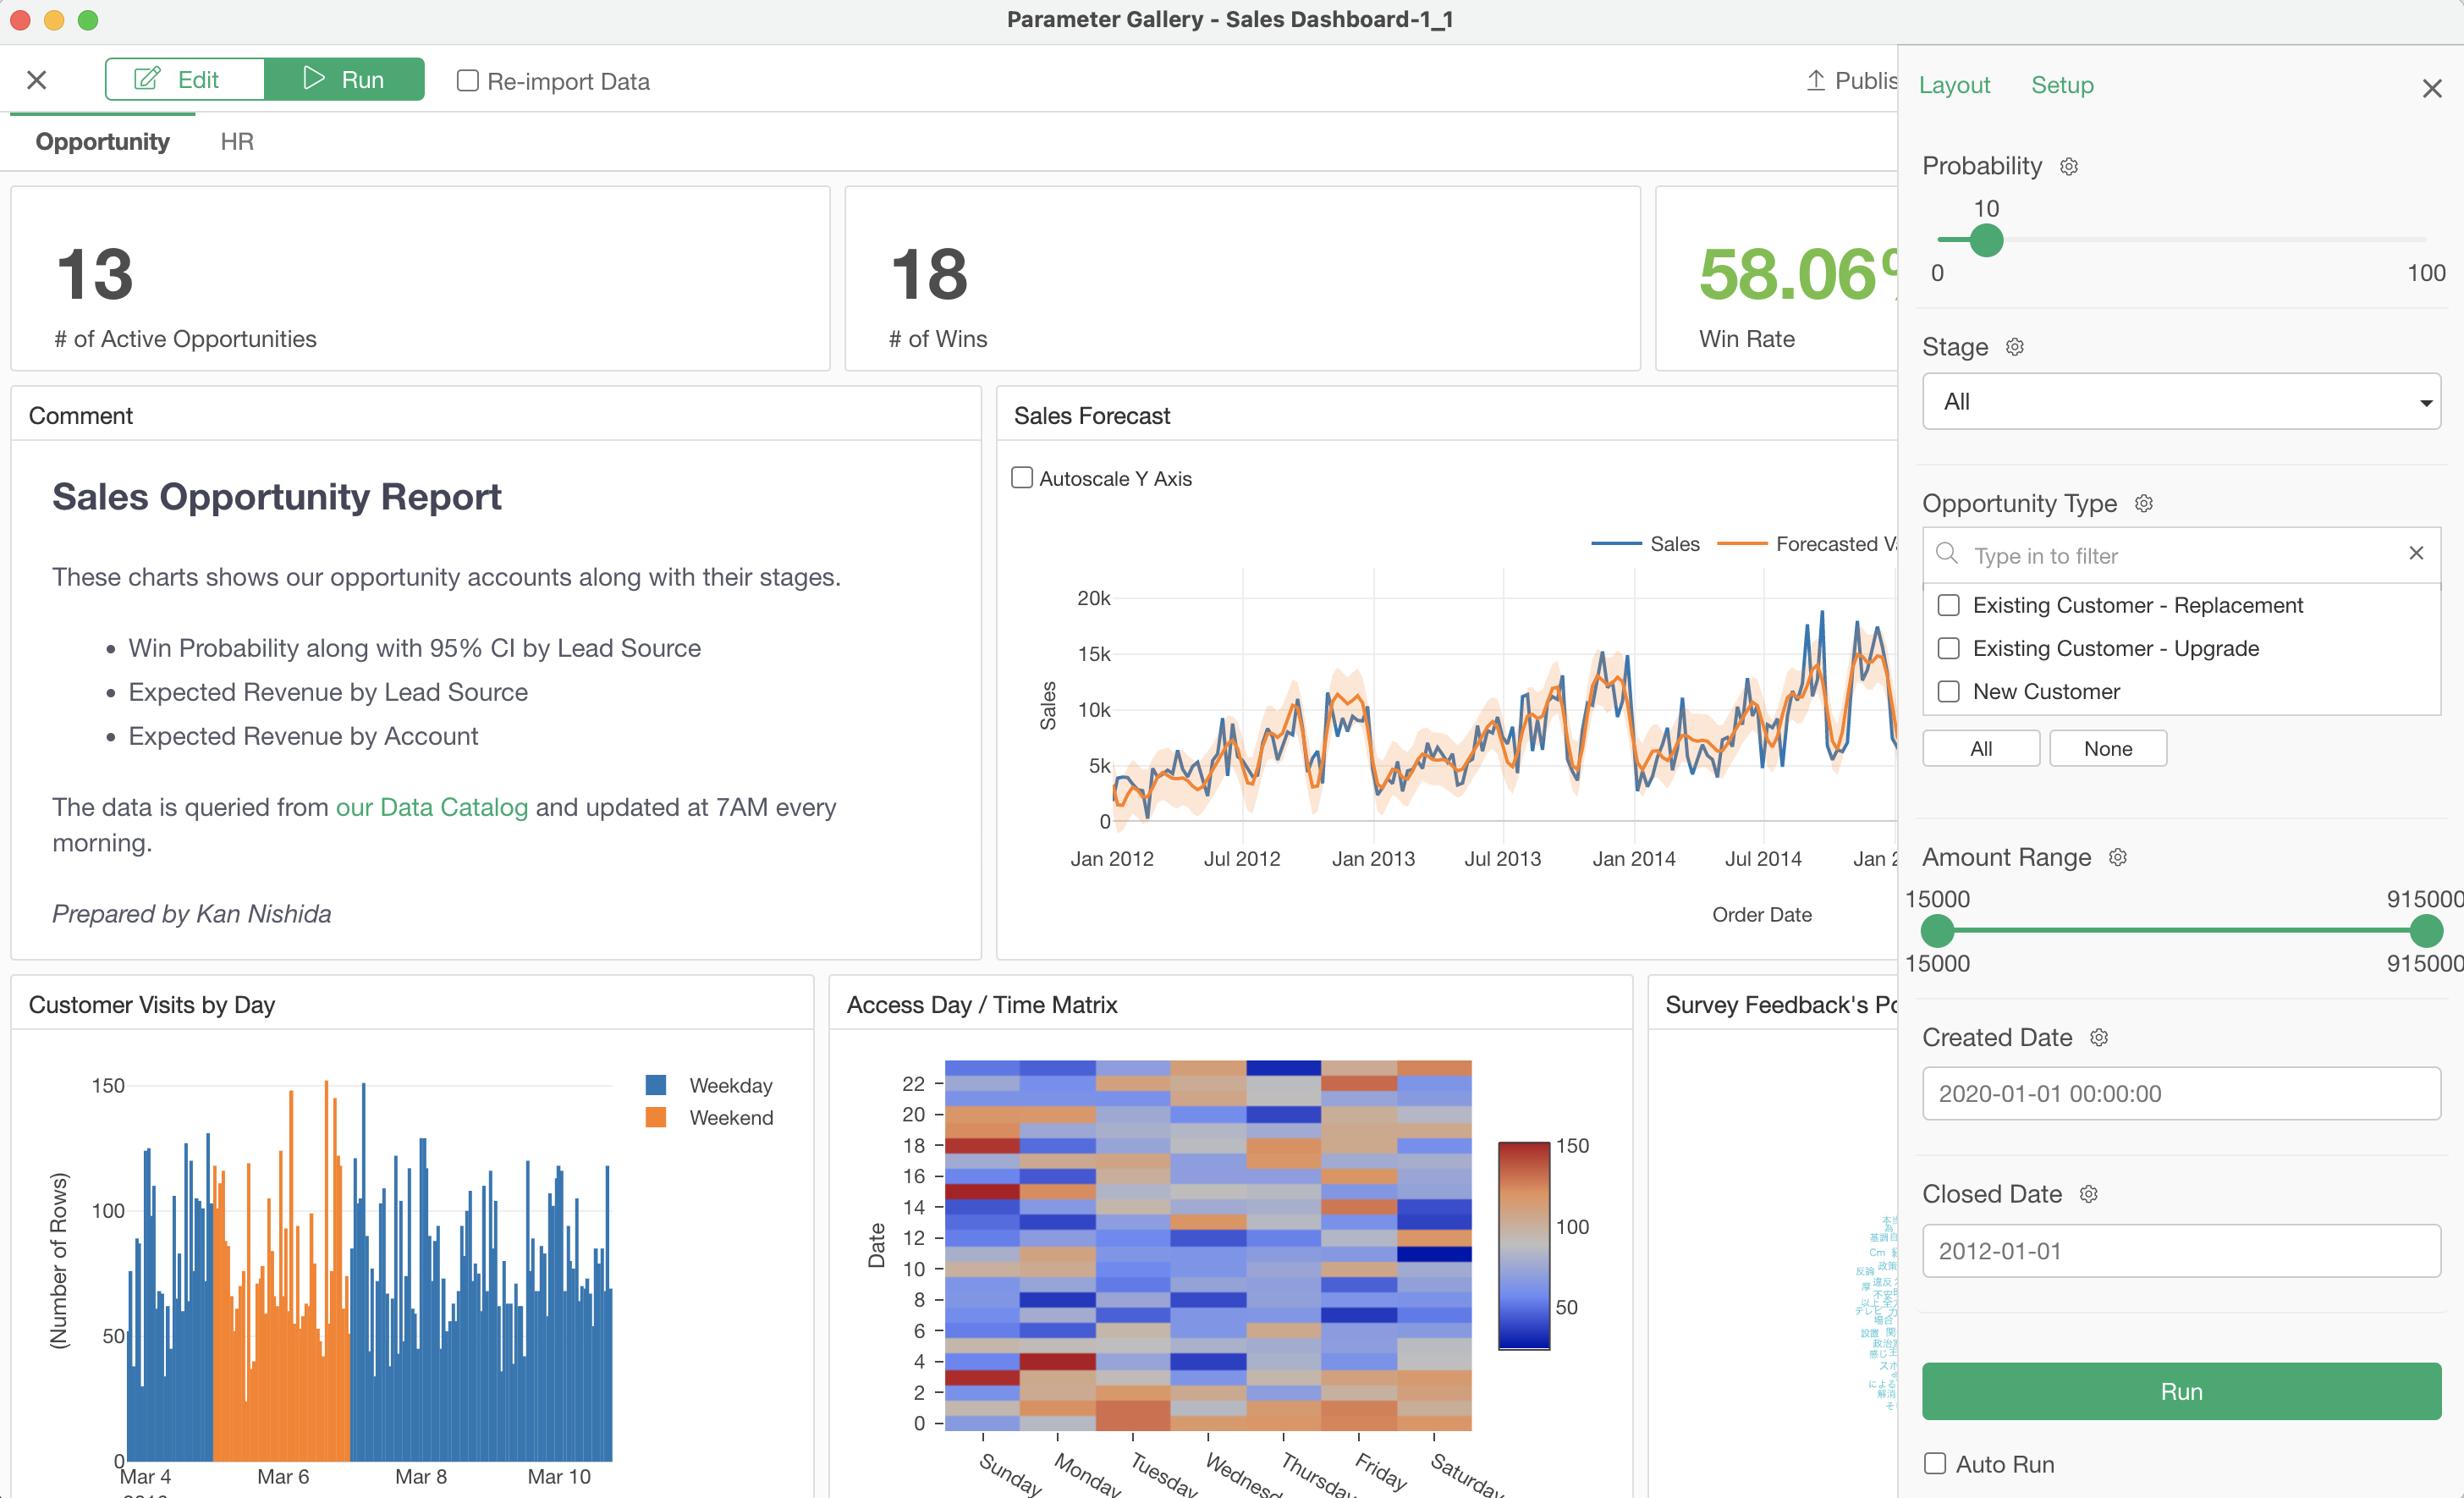Switch to the HR tab
This screenshot has width=2464, height=1498.
tap(237, 142)
